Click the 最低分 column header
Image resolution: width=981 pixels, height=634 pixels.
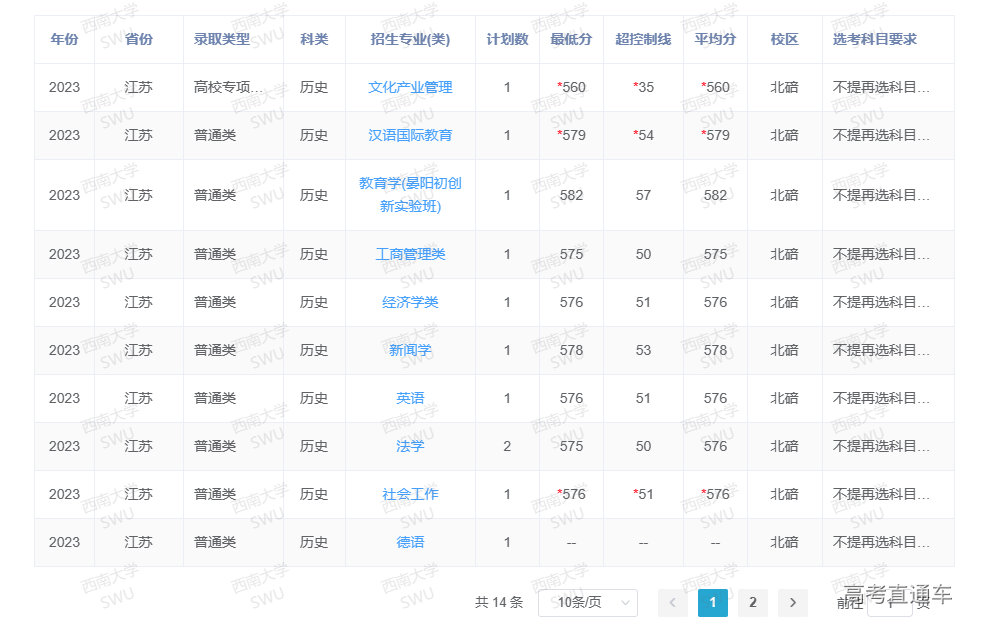coord(571,40)
